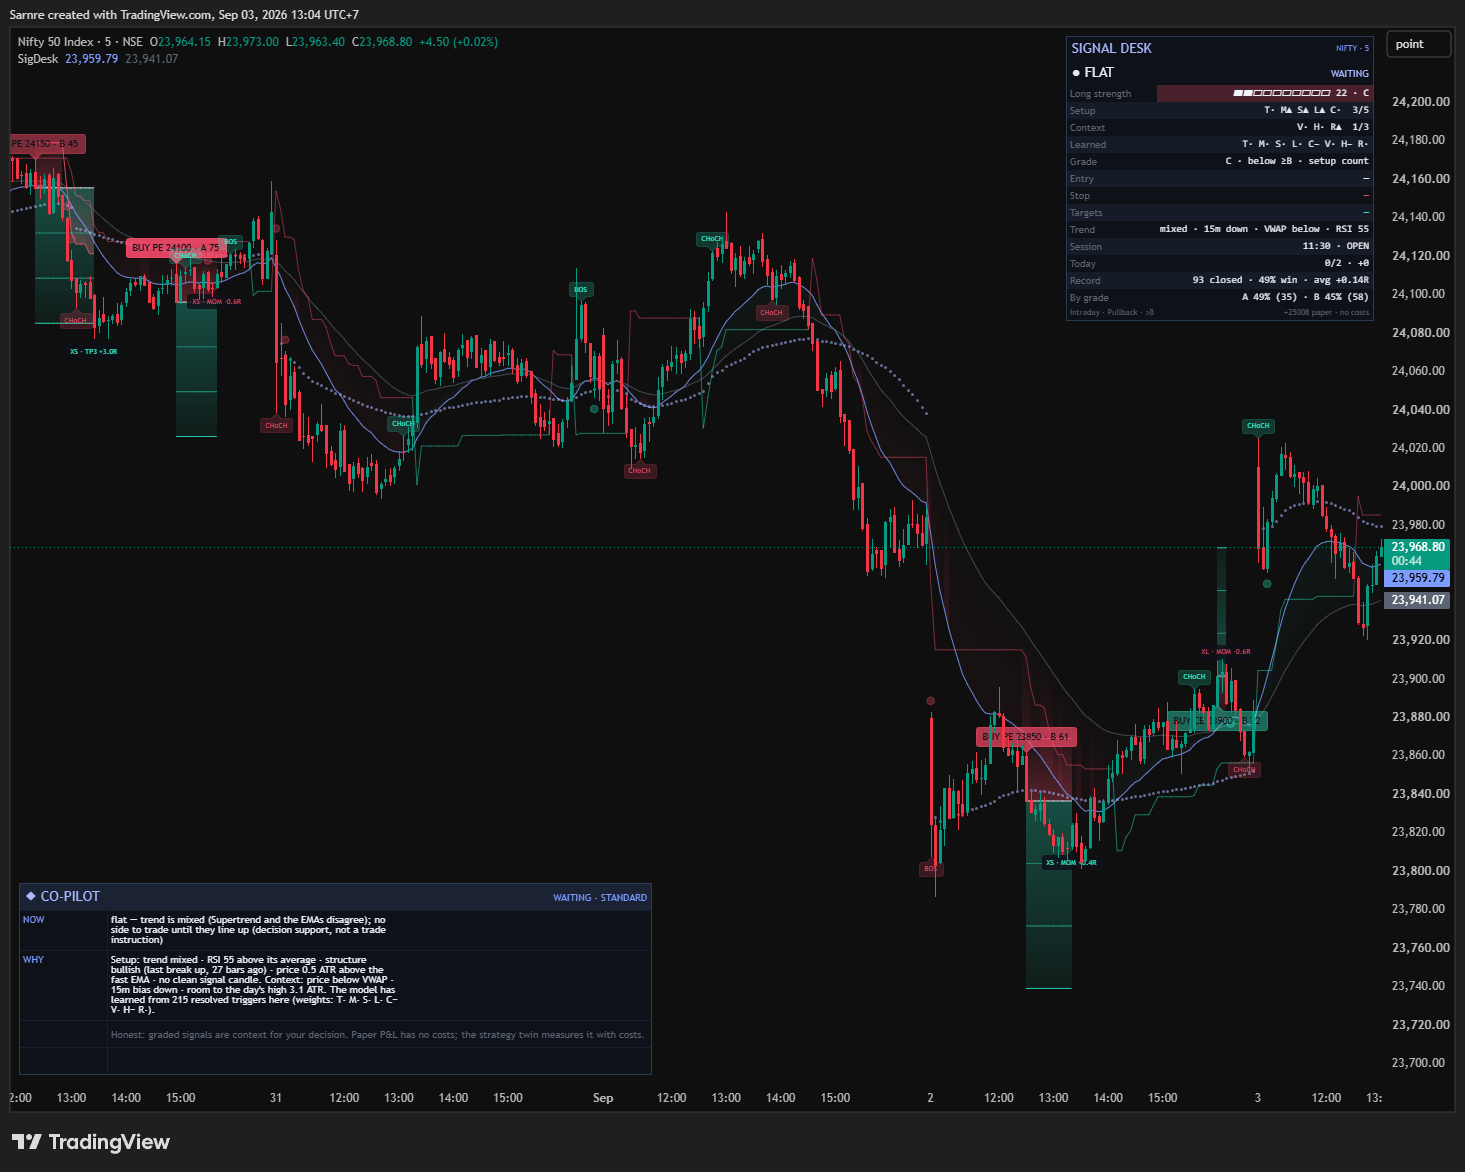This screenshot has height=1172, width=1465.
Task: Click the 24,200.00 price scale level
Action: point(1420,102)
